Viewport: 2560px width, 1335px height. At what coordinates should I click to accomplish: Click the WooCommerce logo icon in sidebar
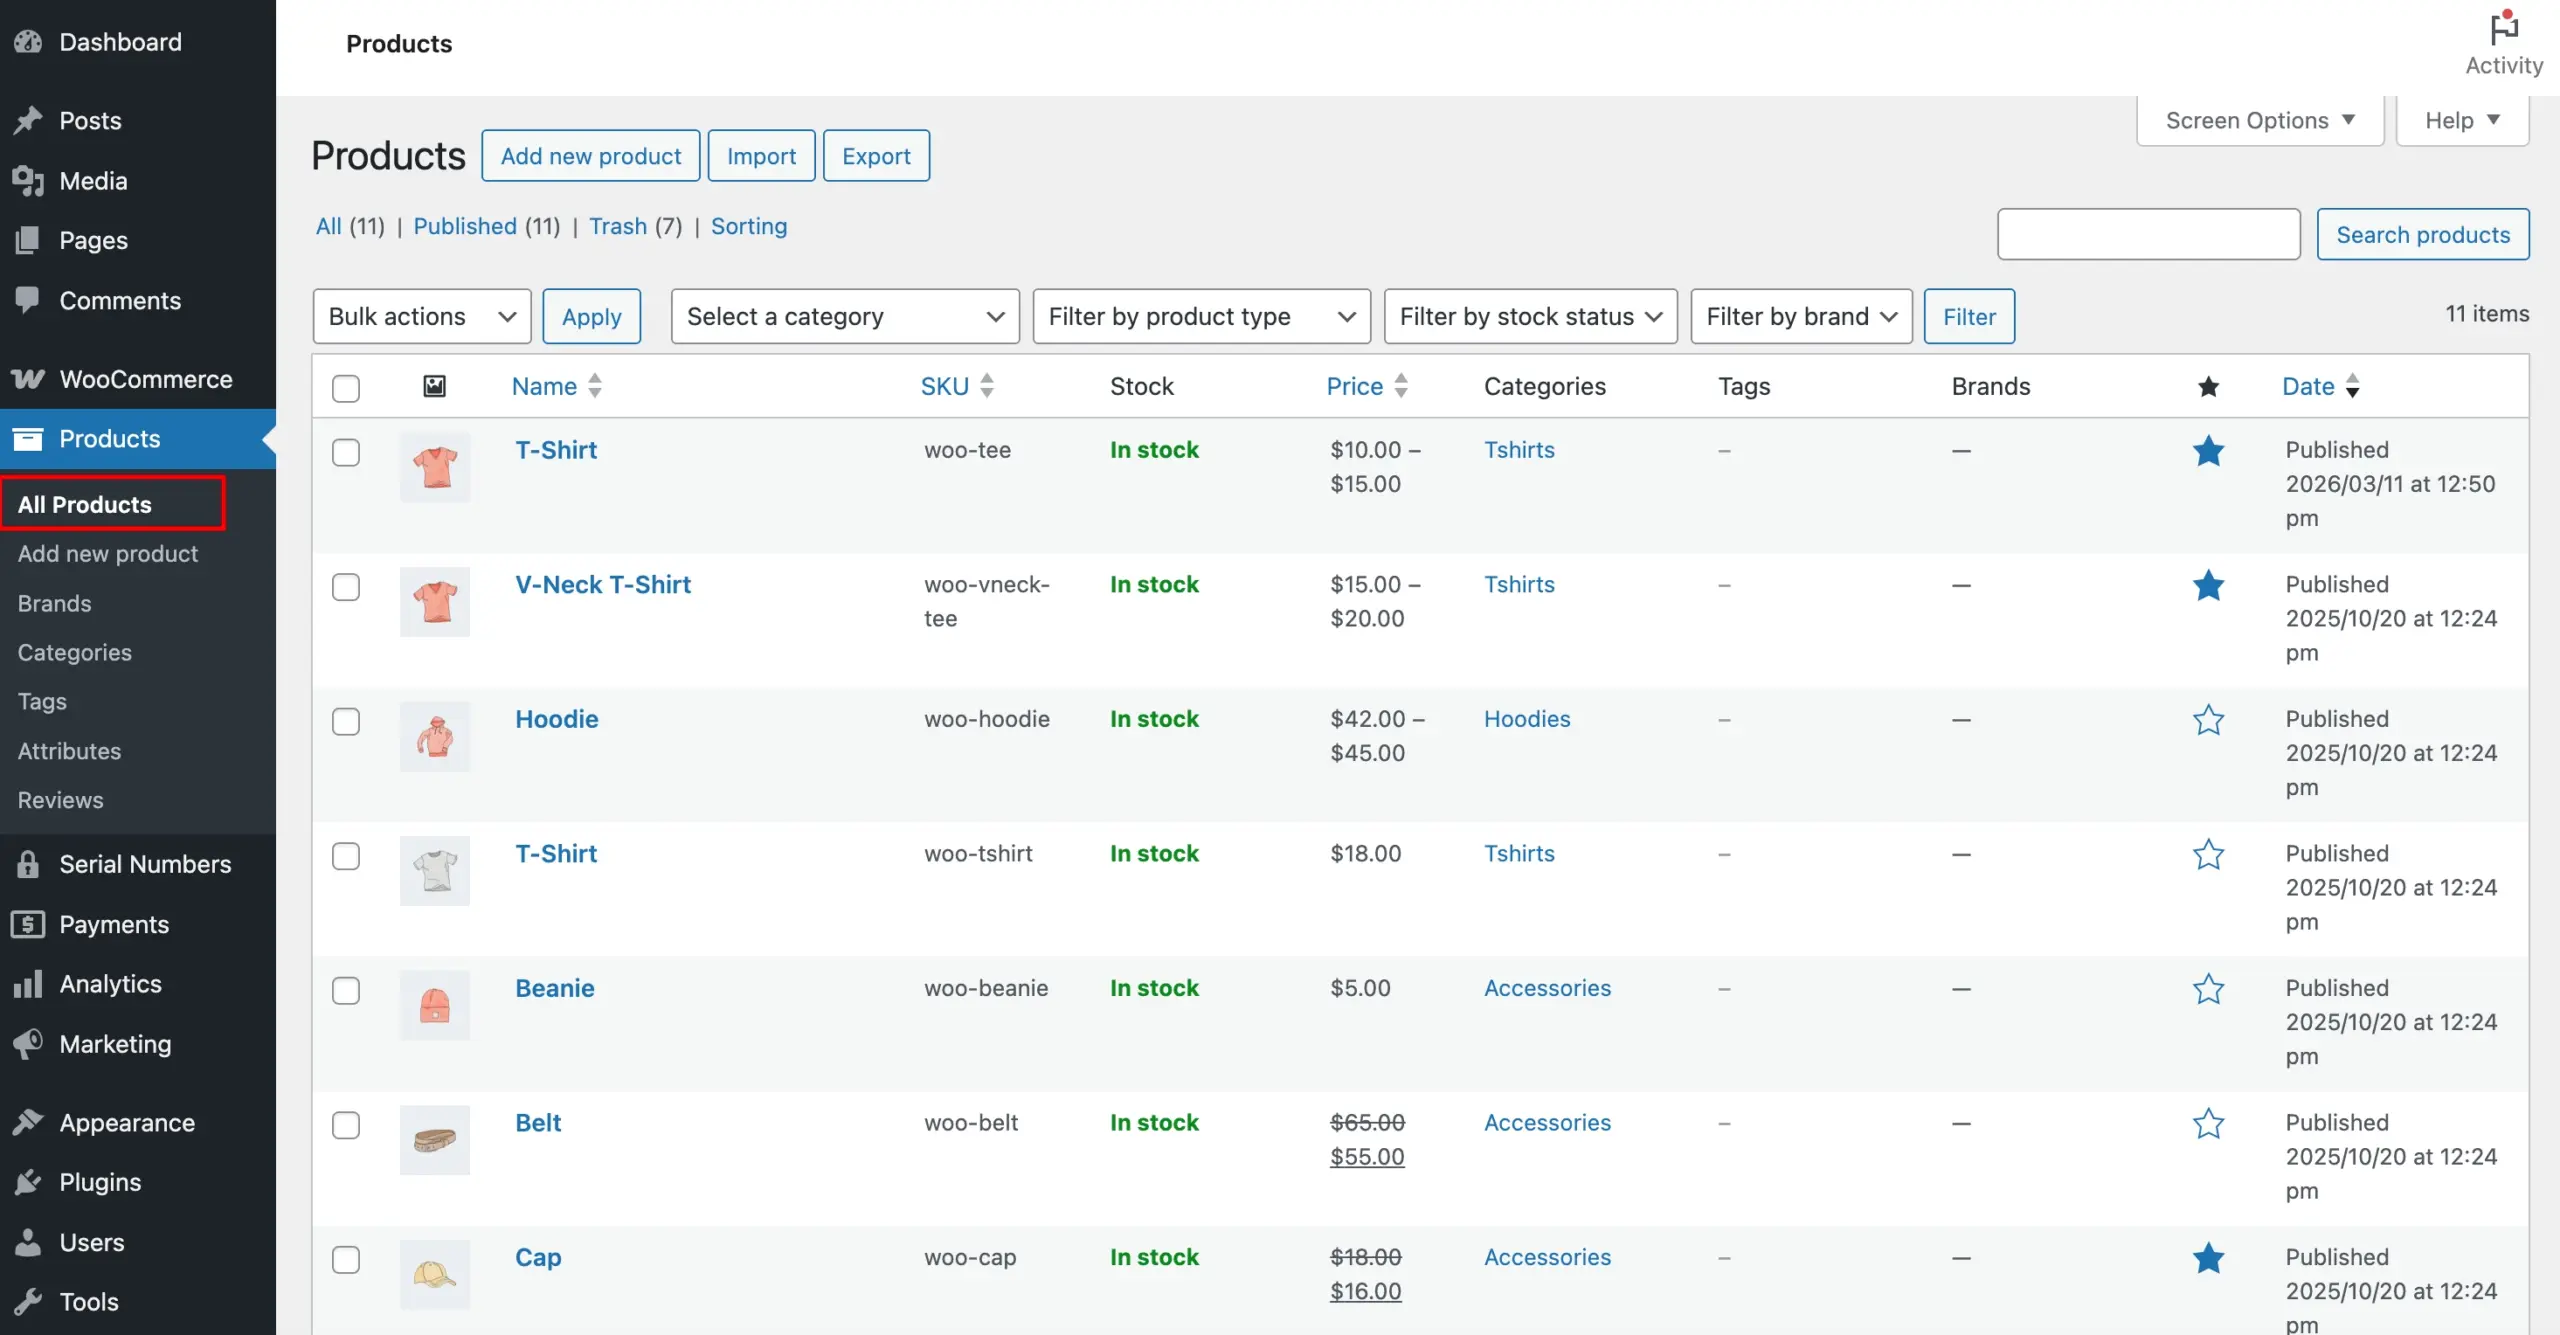28,379
